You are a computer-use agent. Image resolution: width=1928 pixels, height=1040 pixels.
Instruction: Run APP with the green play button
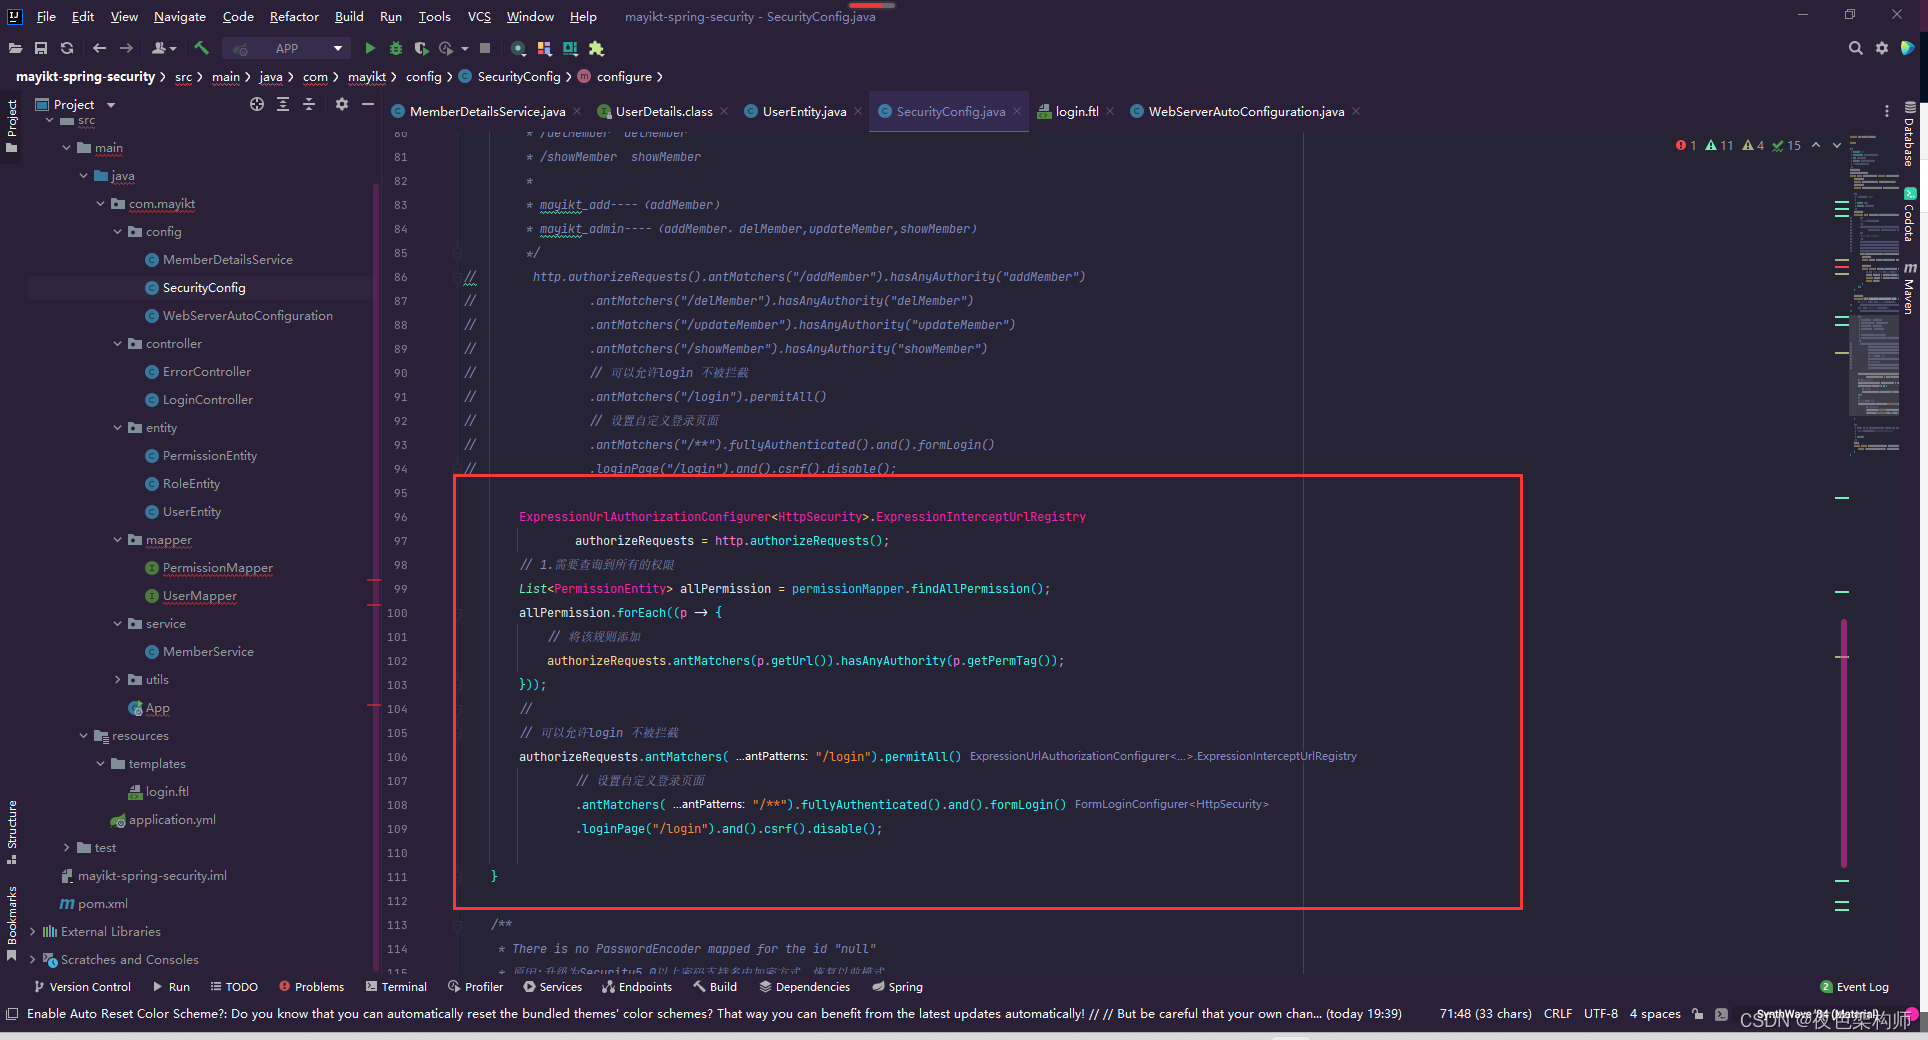click(x=370, y=48)
